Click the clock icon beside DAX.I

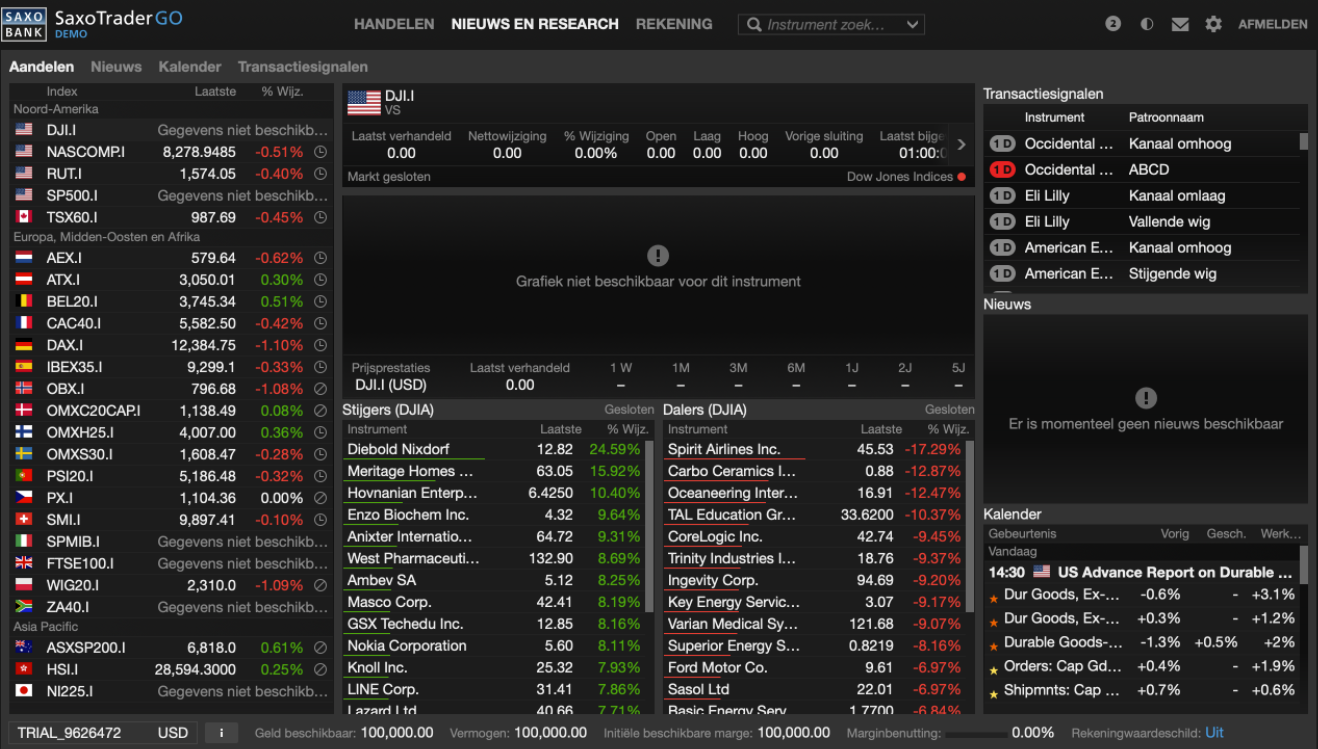320,346
